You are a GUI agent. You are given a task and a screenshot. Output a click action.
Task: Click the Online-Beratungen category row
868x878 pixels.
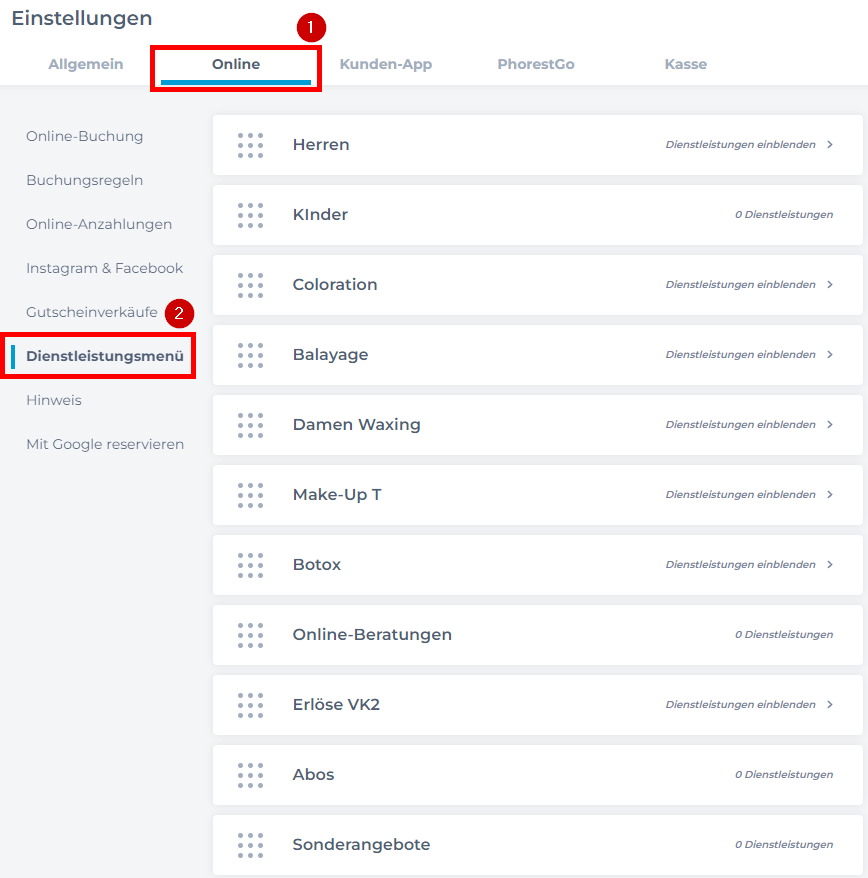(x=538, y=635)
